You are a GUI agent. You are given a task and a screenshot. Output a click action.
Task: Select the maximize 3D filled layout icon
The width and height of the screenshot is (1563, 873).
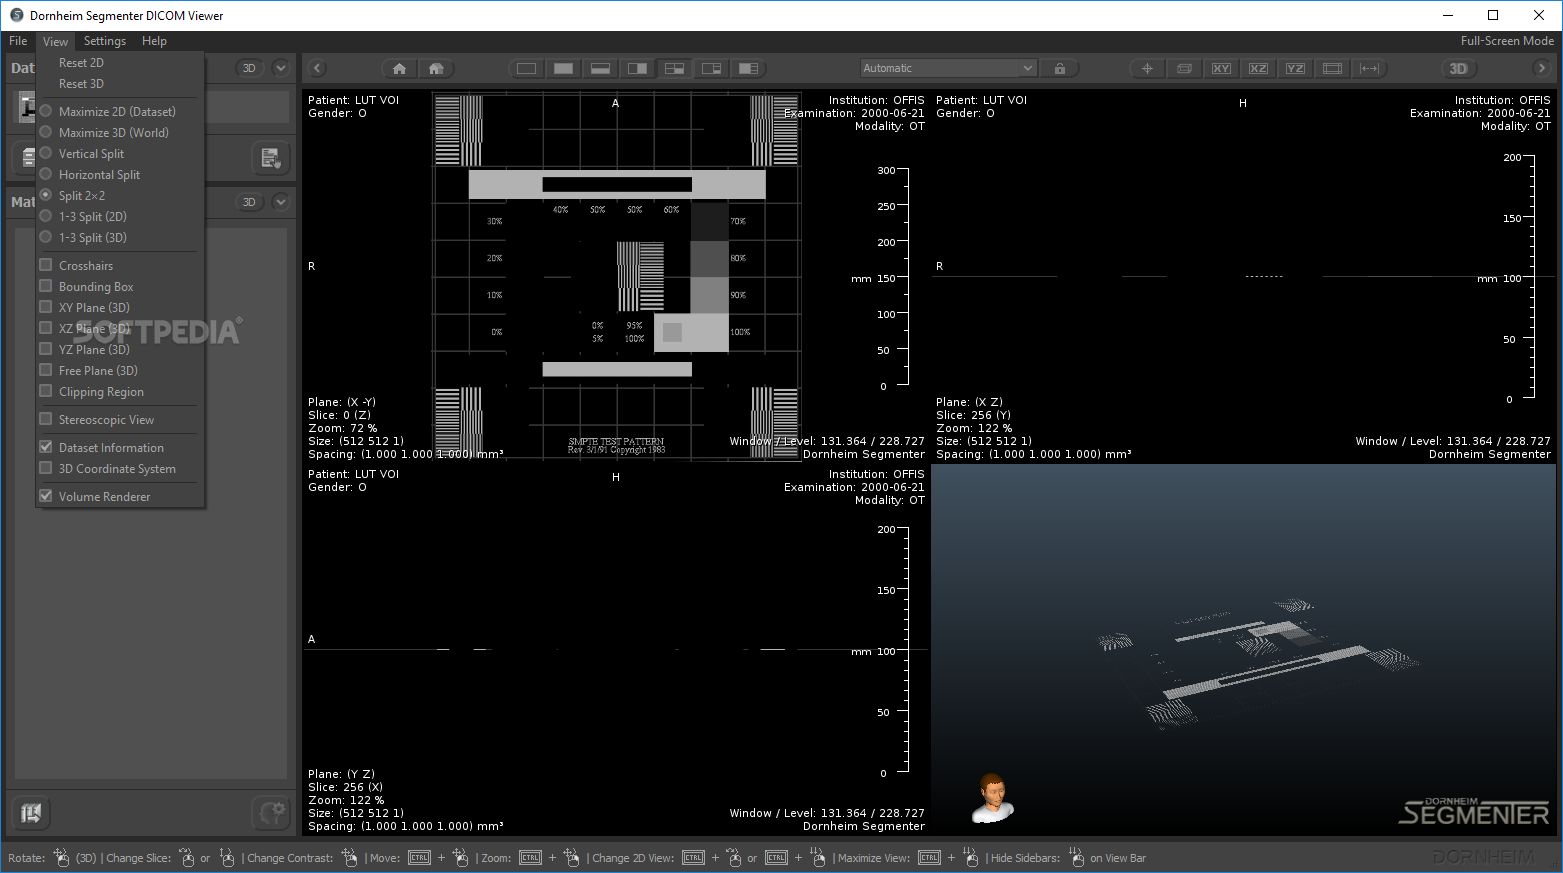point(563,68)
